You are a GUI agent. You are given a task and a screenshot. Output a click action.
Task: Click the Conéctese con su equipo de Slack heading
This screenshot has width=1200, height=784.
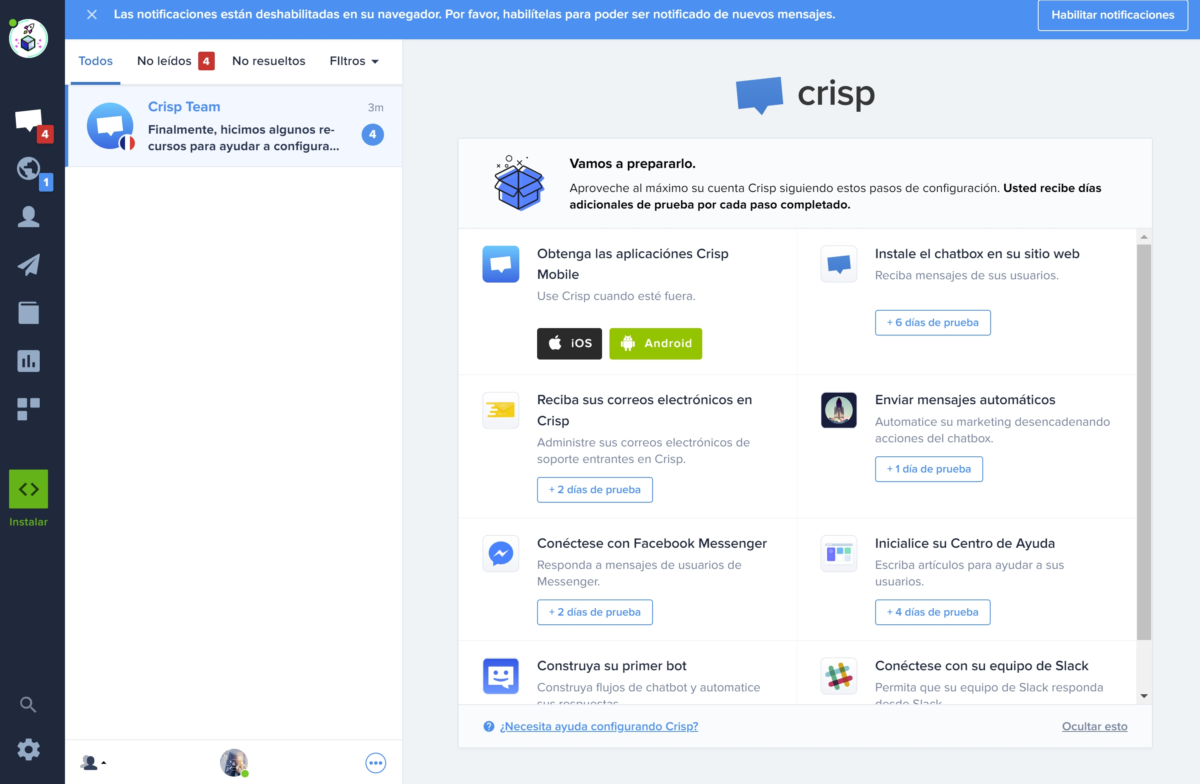(982, 666)
